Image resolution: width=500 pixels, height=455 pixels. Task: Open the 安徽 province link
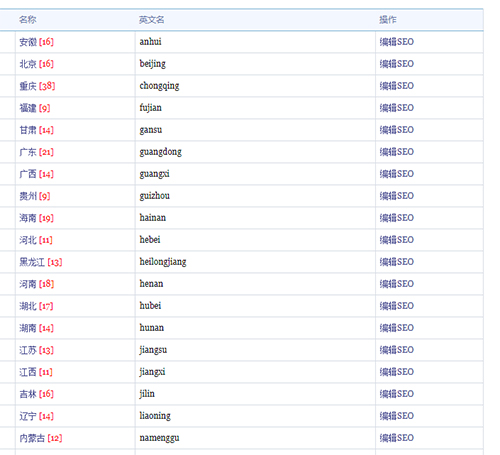click(x=28, y=42)
